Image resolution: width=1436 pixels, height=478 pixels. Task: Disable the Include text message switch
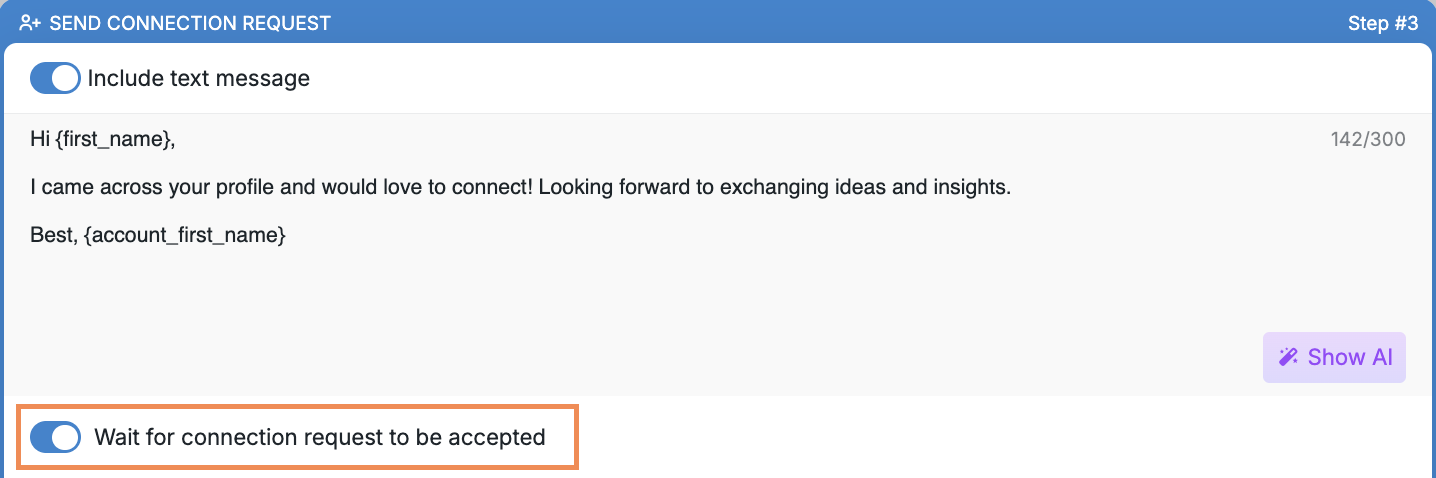coord(55,78)
